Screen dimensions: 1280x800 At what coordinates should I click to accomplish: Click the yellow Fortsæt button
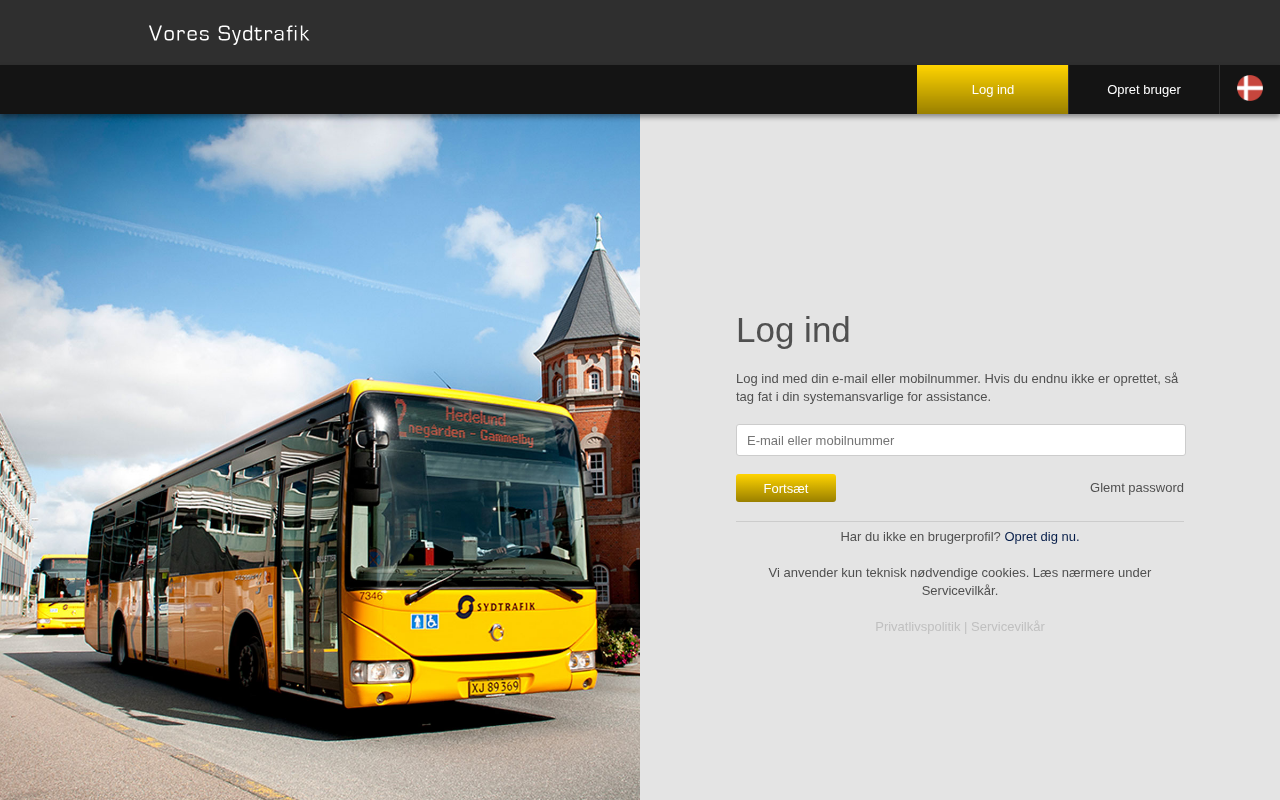[x=786, y=488]
